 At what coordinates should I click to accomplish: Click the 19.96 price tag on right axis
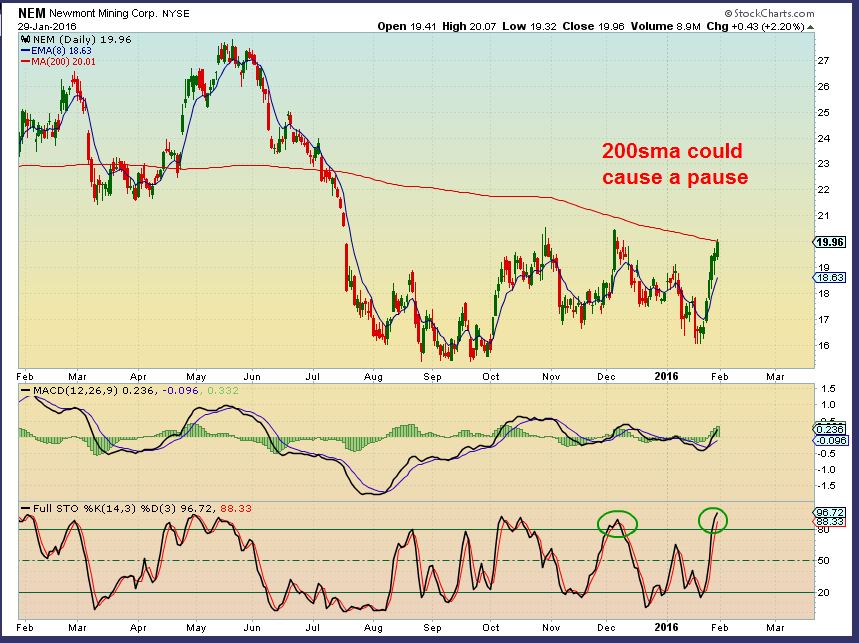830,242
